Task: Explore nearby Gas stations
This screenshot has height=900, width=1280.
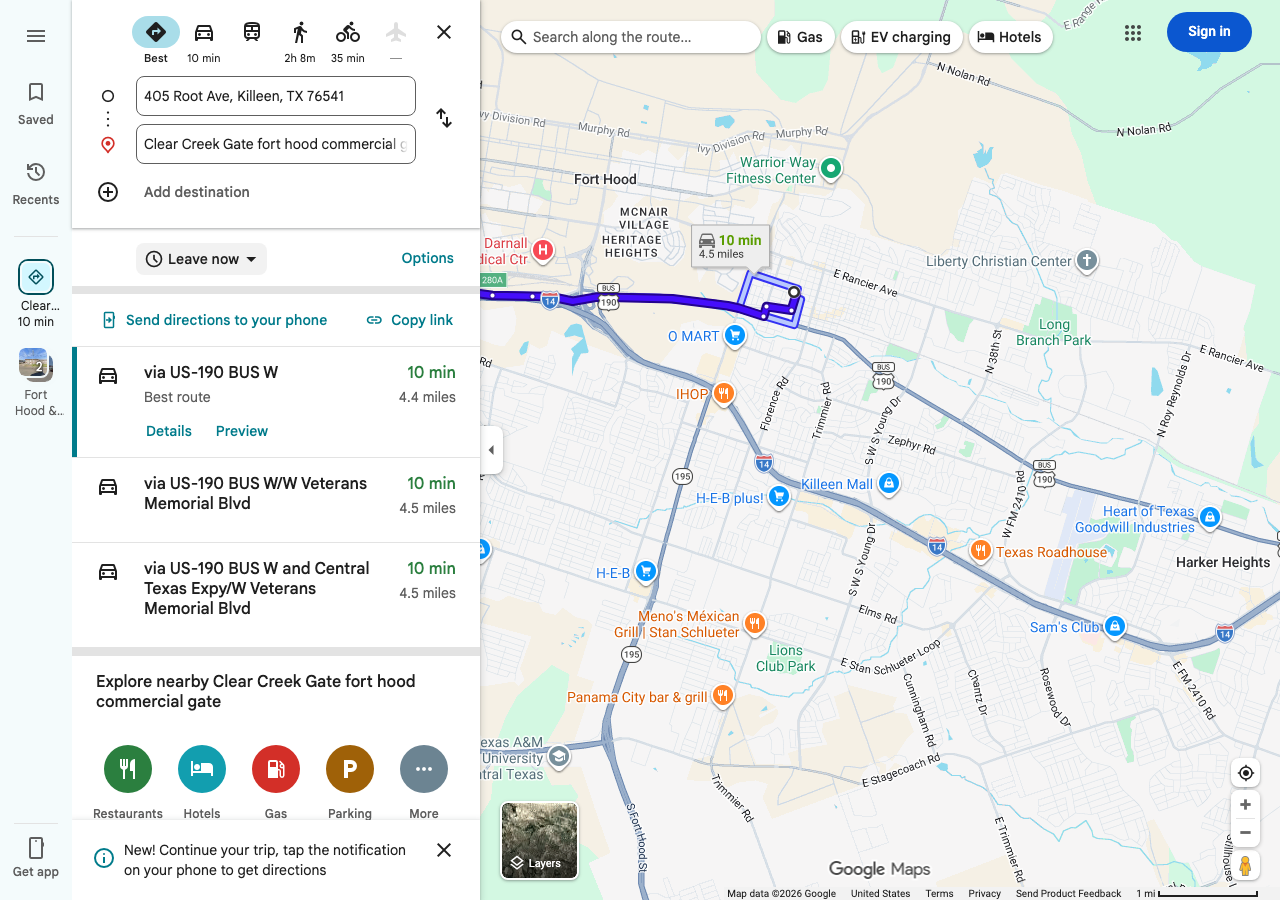Action: [276, 782]
